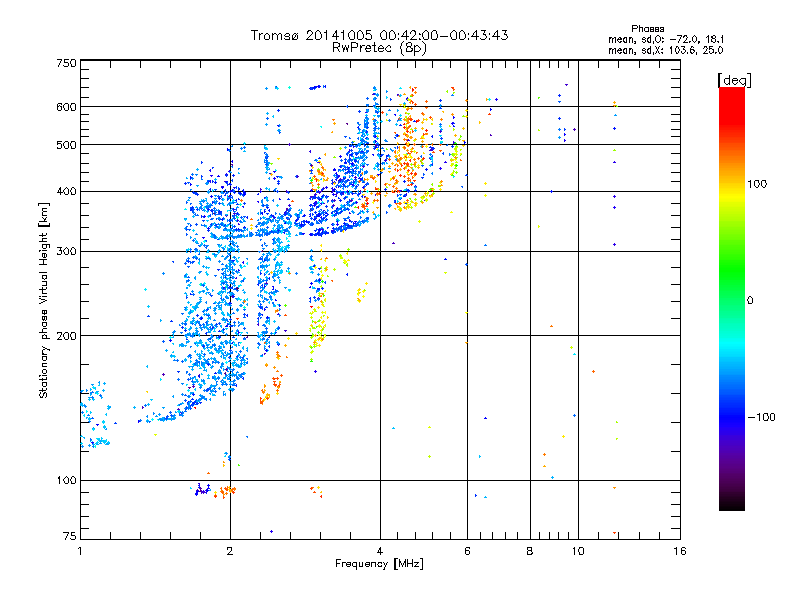Click the '400' y-axis tick label
This screenshot has width=800, height=600.
point(67,192)
